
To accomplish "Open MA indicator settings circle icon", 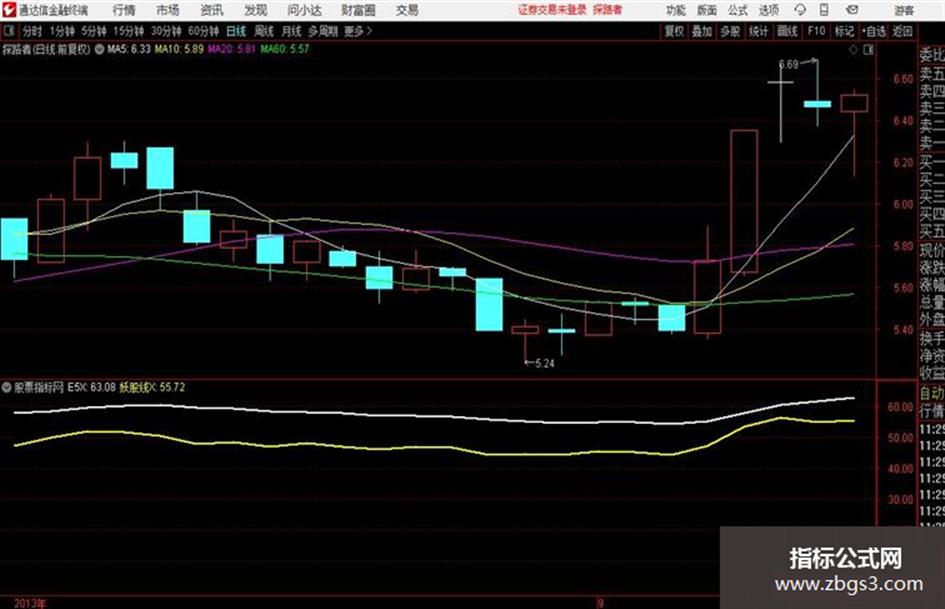I will [x=99, y=49].
